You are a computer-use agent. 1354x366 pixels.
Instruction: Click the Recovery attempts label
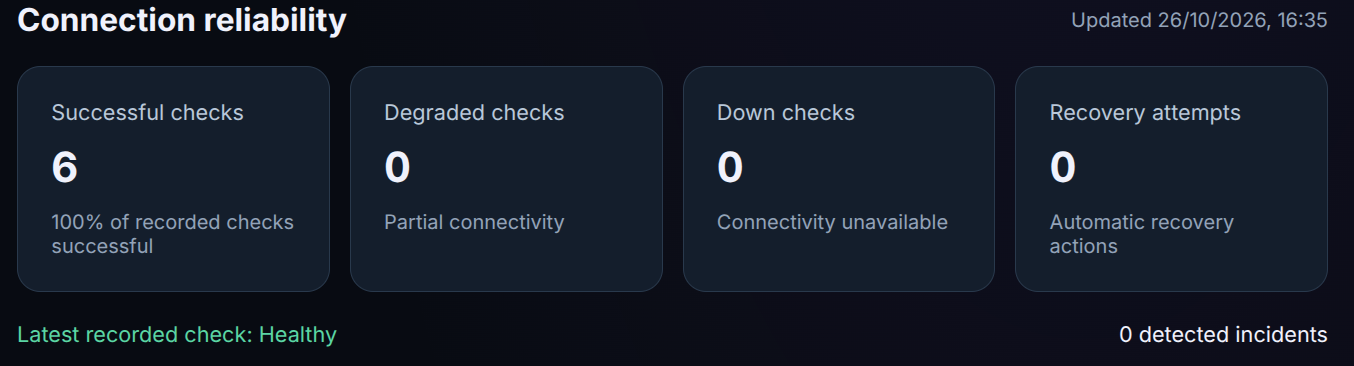coord(1145,113)
